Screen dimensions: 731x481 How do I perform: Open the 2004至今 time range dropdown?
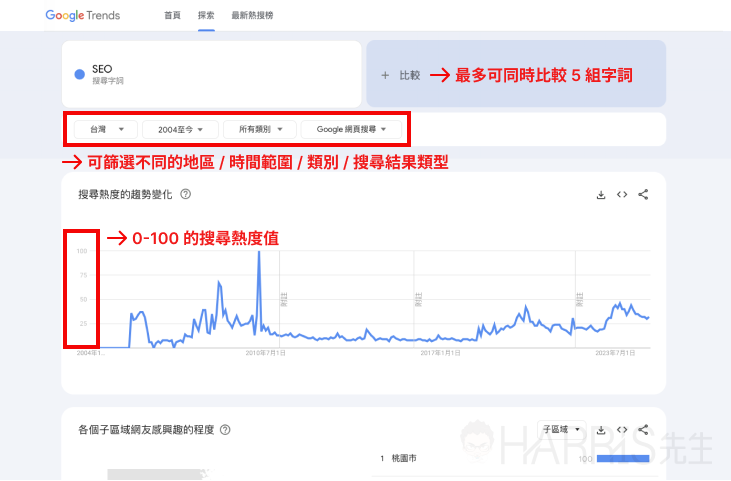tap(180, 129)
